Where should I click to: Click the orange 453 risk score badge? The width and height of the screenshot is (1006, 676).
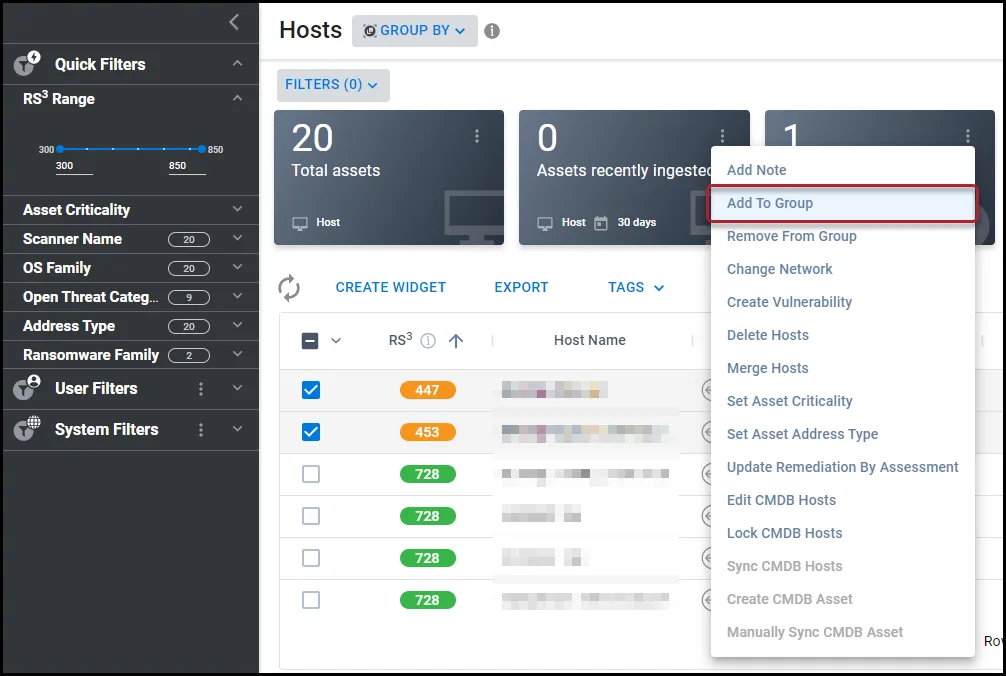427,432
